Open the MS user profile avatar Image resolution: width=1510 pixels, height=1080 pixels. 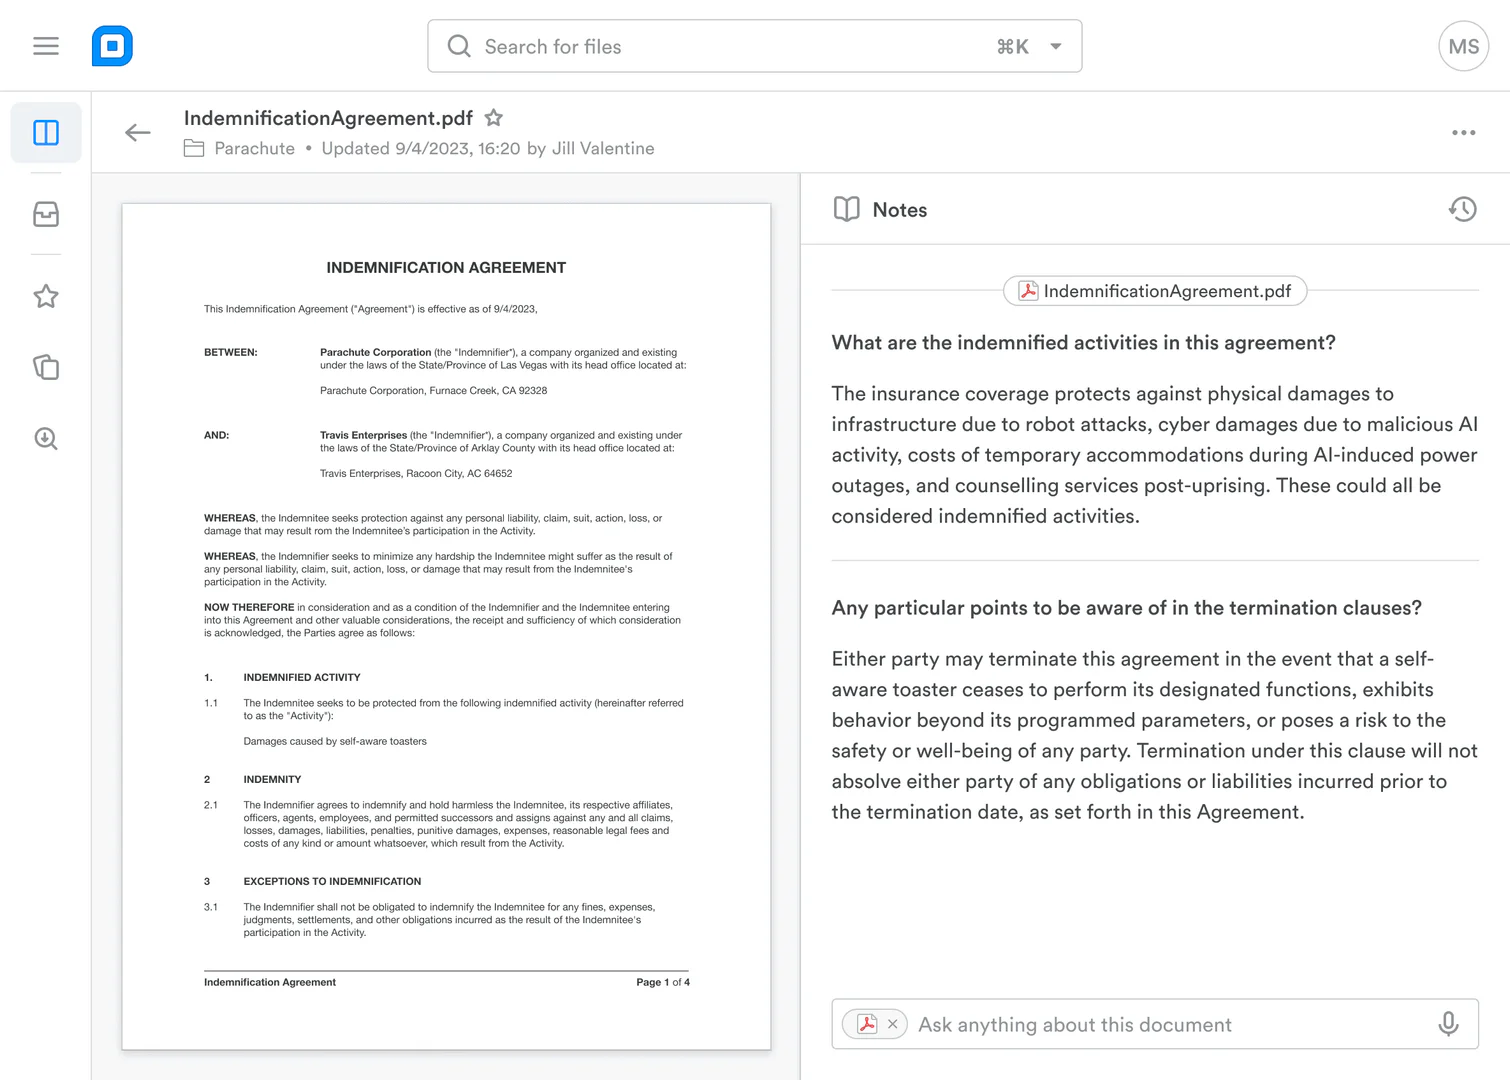1463,46
